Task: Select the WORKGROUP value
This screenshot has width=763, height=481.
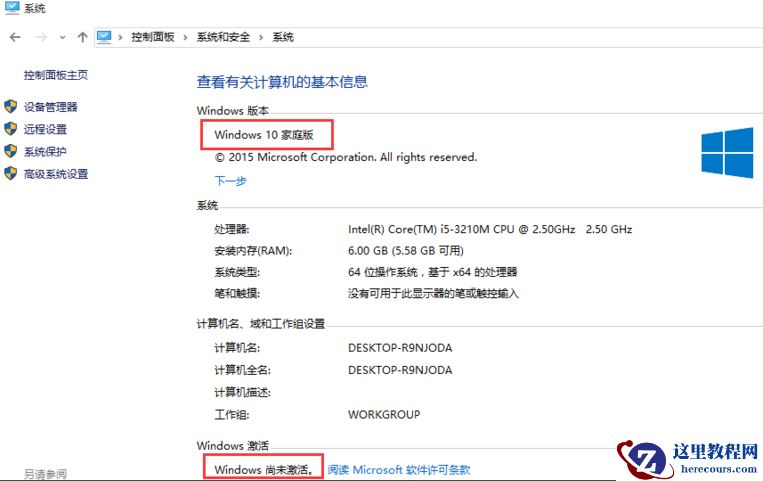Action: click(384, 414)
